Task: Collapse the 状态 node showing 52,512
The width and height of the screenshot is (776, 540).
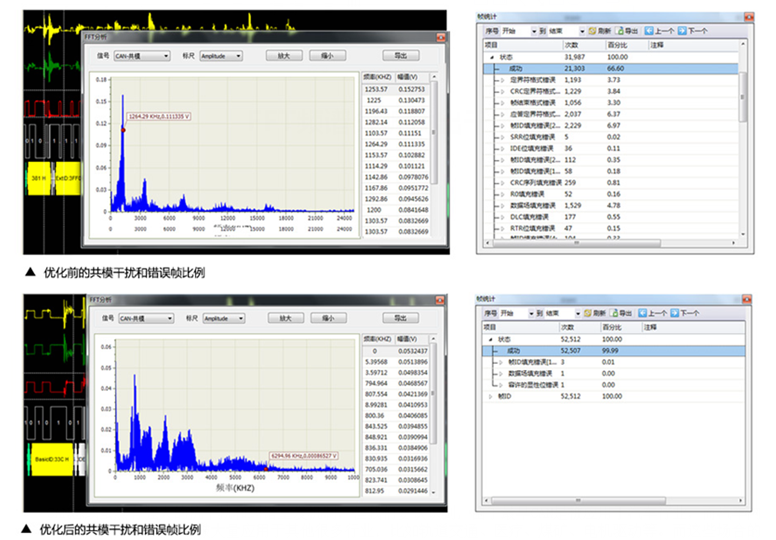Action: click(490, 340)
